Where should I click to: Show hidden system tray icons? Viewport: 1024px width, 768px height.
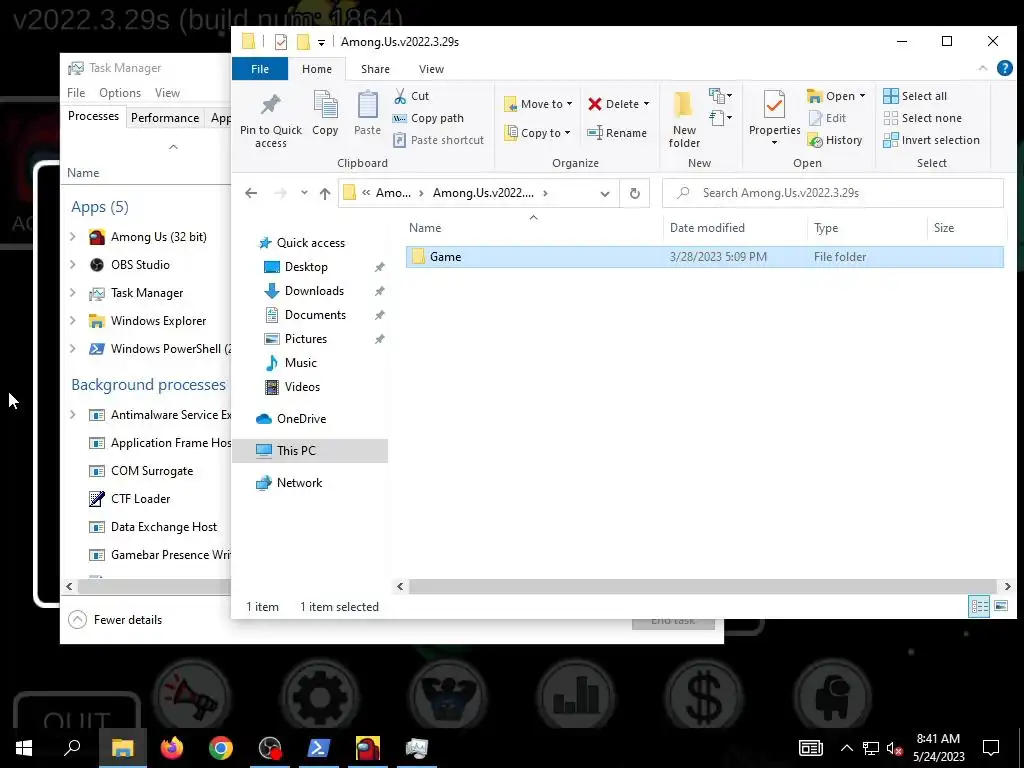coord(846,748)
